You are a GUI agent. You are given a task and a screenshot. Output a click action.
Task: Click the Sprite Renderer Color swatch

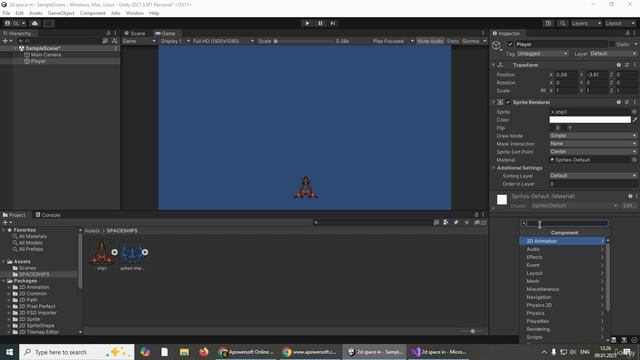[590, 120]
